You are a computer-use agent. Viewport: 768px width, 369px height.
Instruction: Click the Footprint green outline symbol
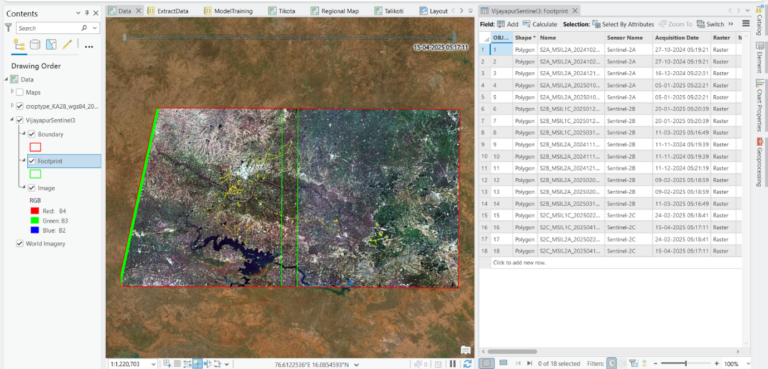[35, 173]
